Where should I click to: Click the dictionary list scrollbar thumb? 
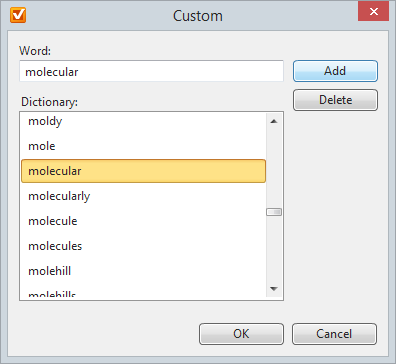tap(274, 212)
